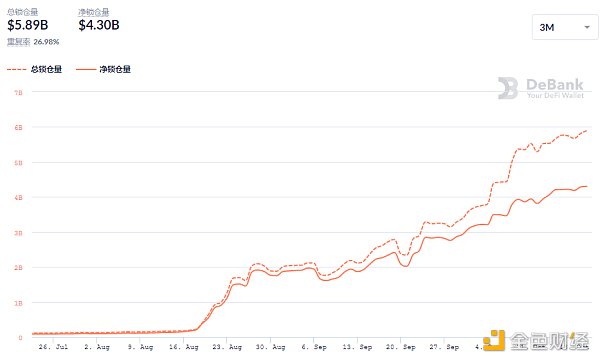Click the solid line legend marker
600x362 pixels.
pyautogui.click(x=86, y=69)
